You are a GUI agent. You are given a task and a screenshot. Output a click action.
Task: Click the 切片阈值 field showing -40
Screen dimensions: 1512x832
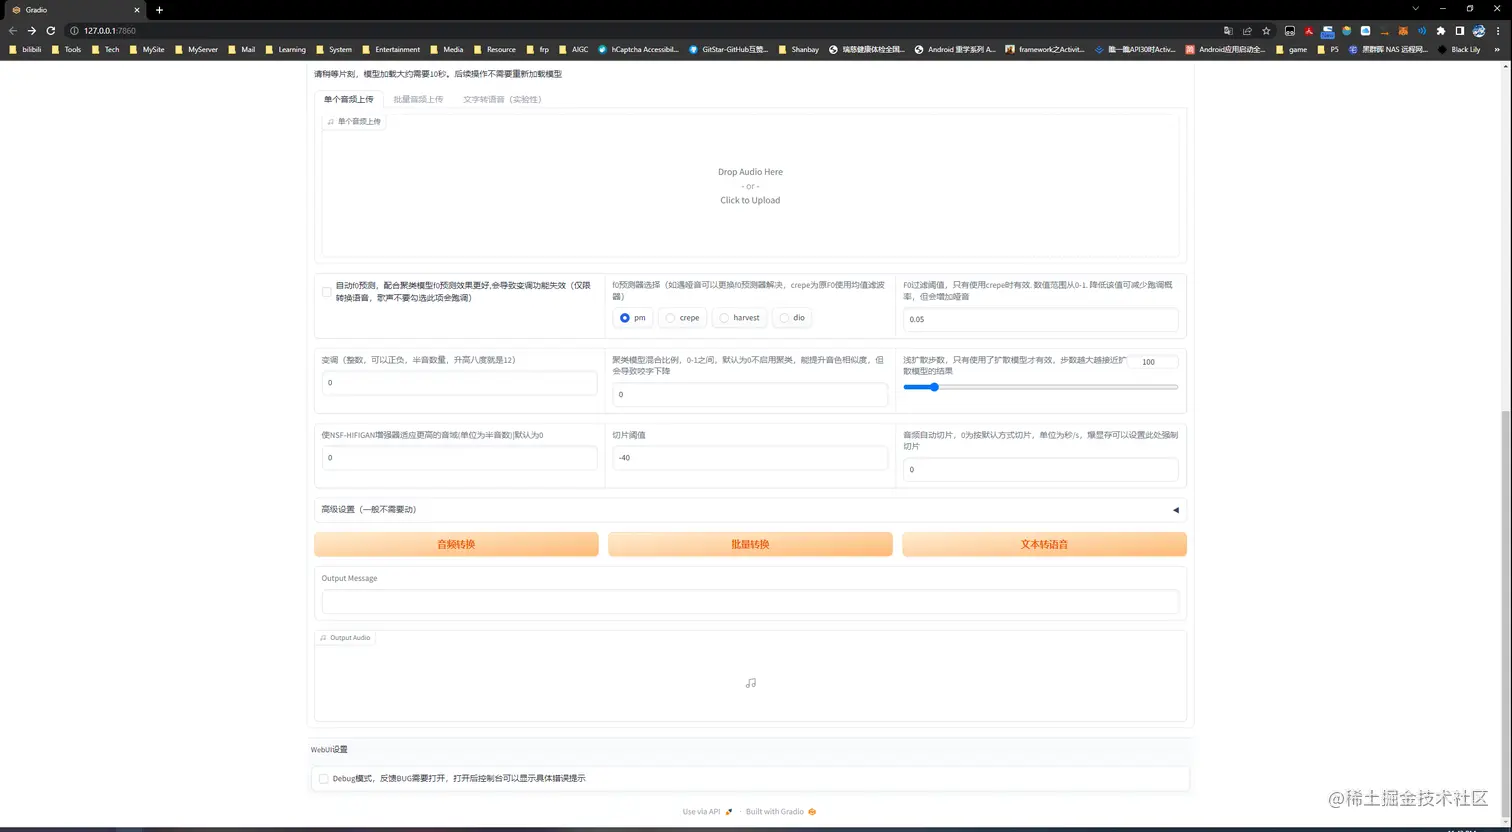pyautogui.click(x=750, y=457)
